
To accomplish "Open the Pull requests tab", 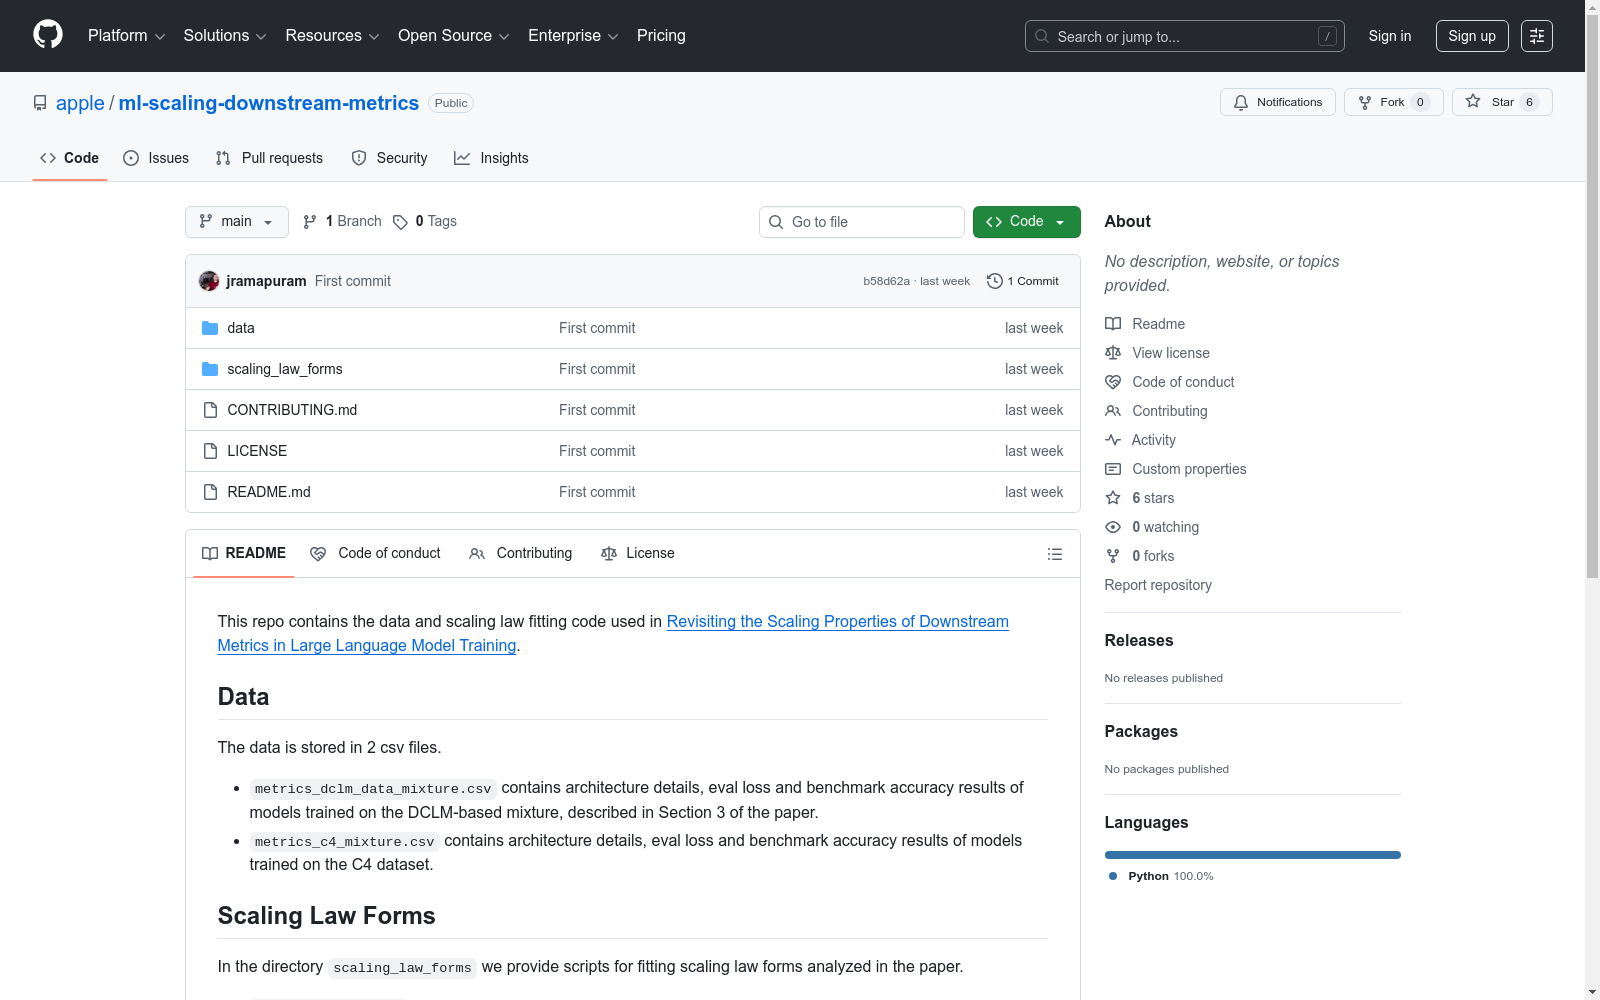I will click(x=269, y=158).
